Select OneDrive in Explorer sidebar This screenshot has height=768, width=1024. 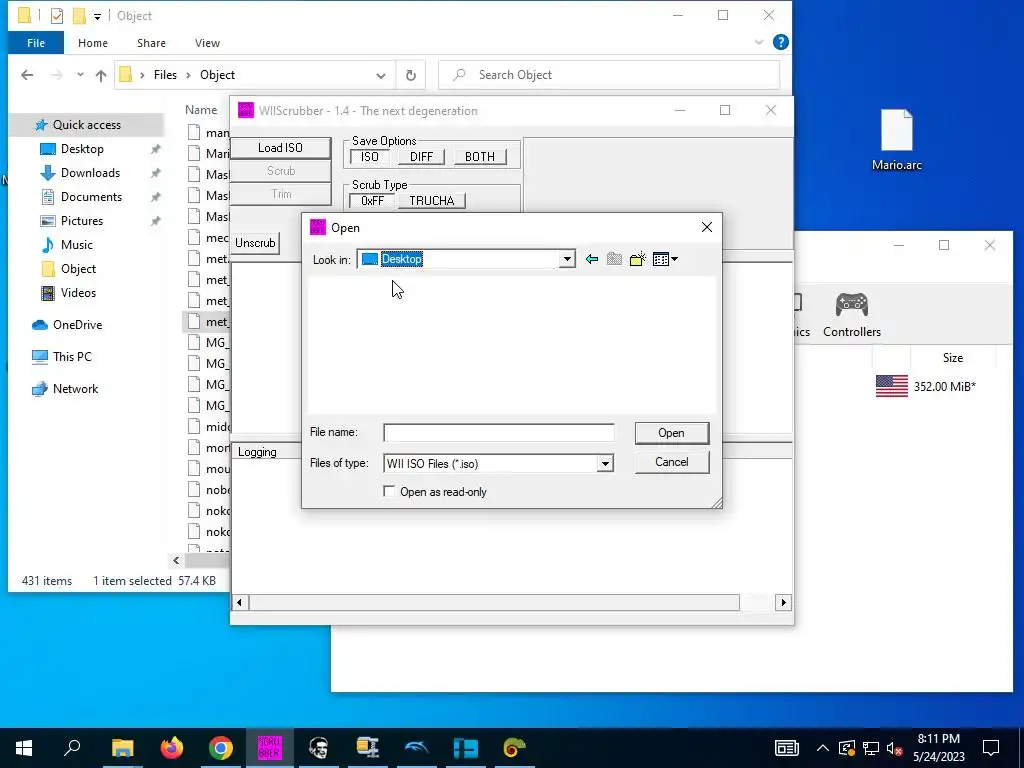77,325
